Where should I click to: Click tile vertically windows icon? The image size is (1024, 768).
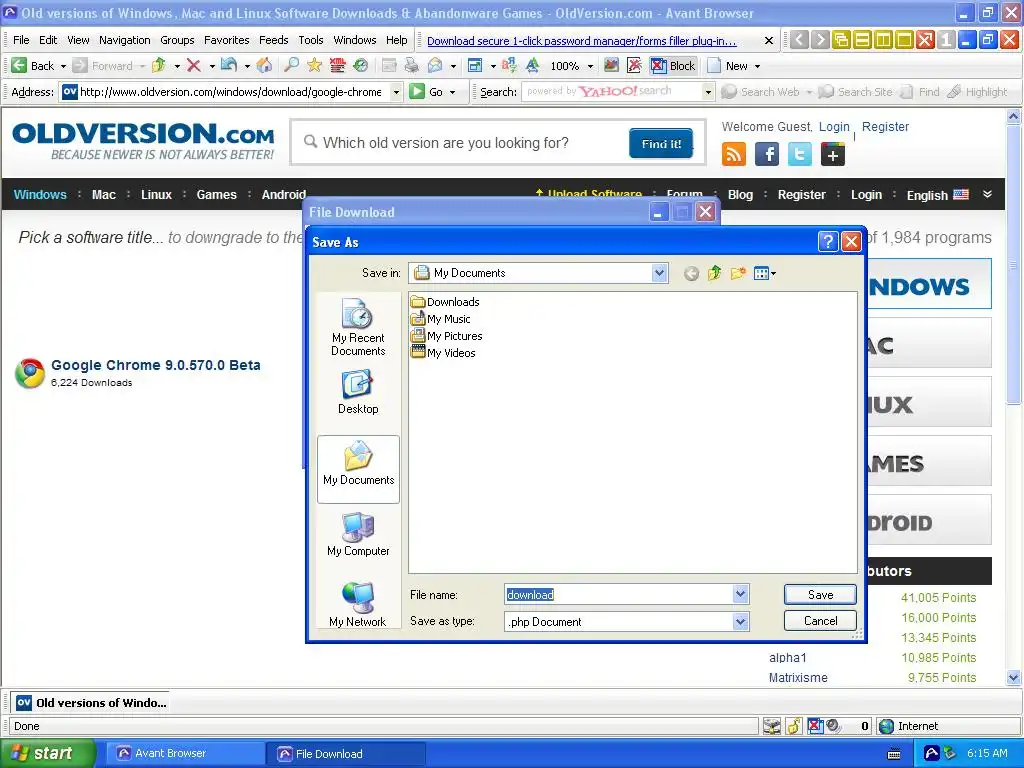(x=883, y=40)
